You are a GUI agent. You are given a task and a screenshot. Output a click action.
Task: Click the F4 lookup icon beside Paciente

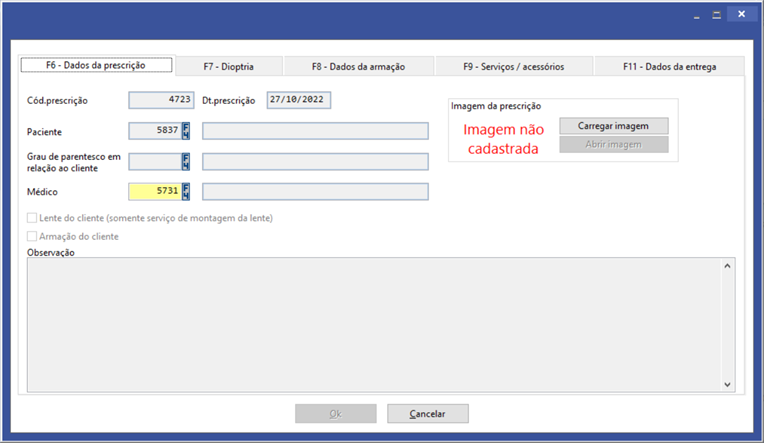[186, 131]
